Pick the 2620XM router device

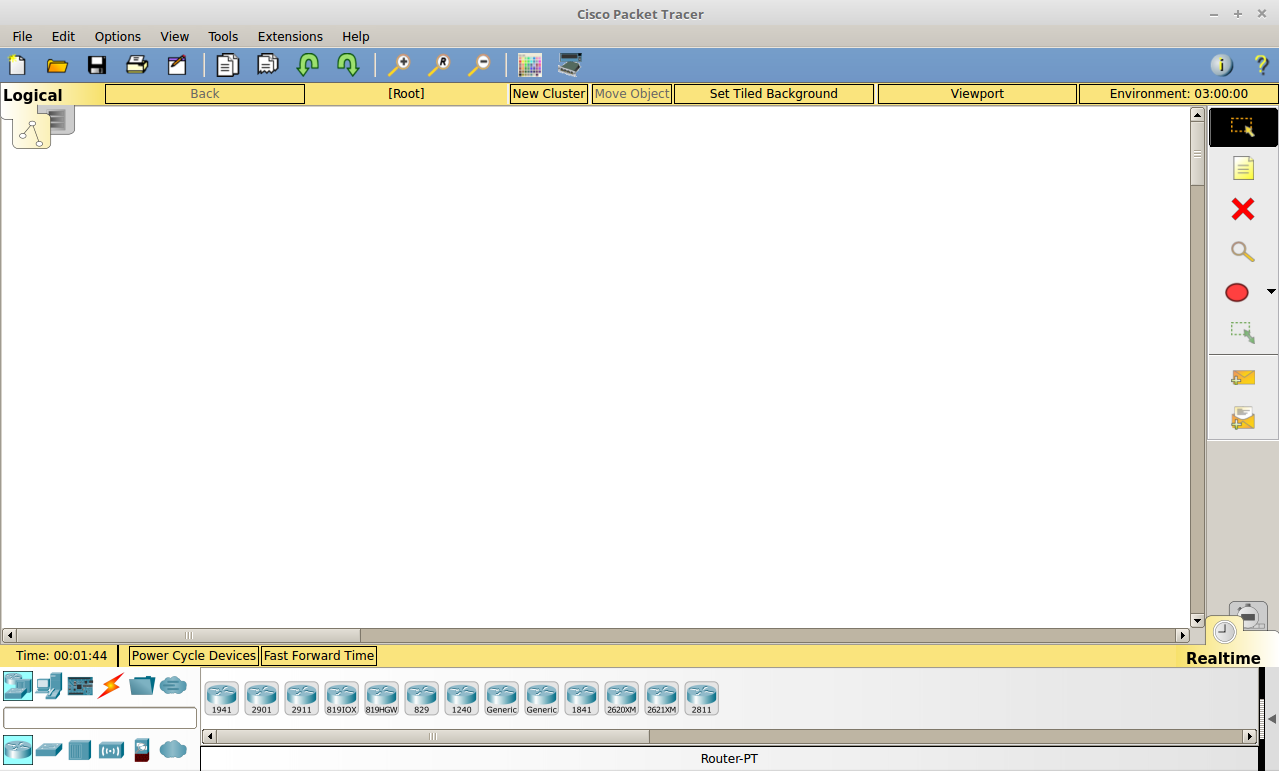(622, 698)
